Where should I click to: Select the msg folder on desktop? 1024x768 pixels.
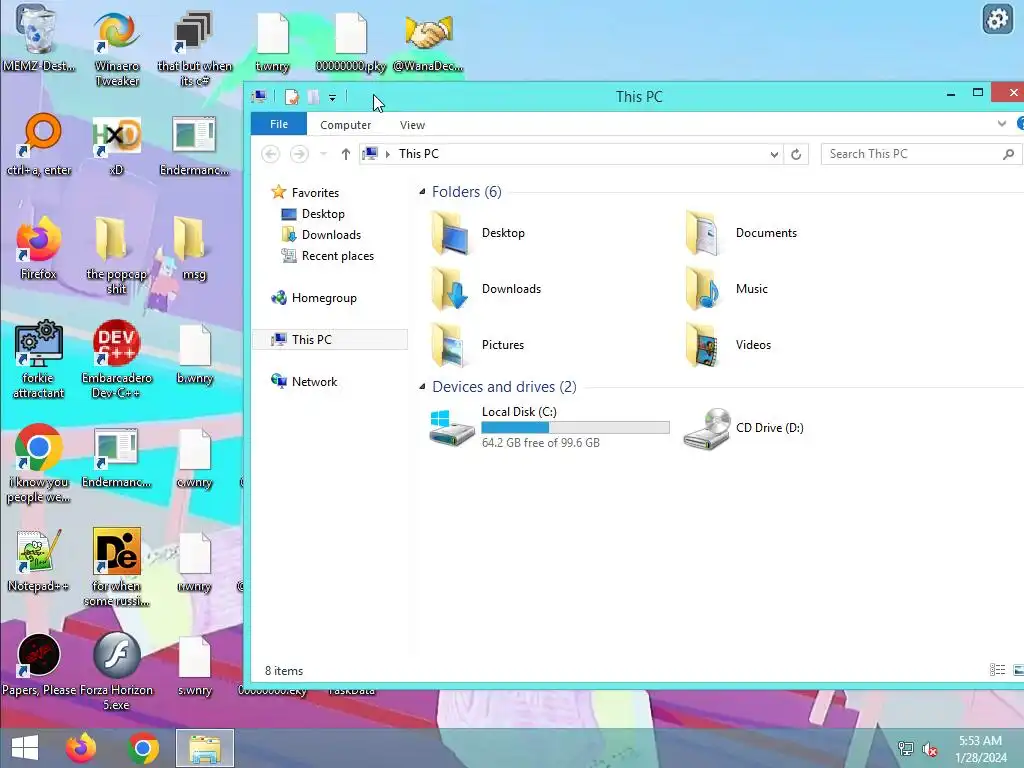click(x=194, y=248)
